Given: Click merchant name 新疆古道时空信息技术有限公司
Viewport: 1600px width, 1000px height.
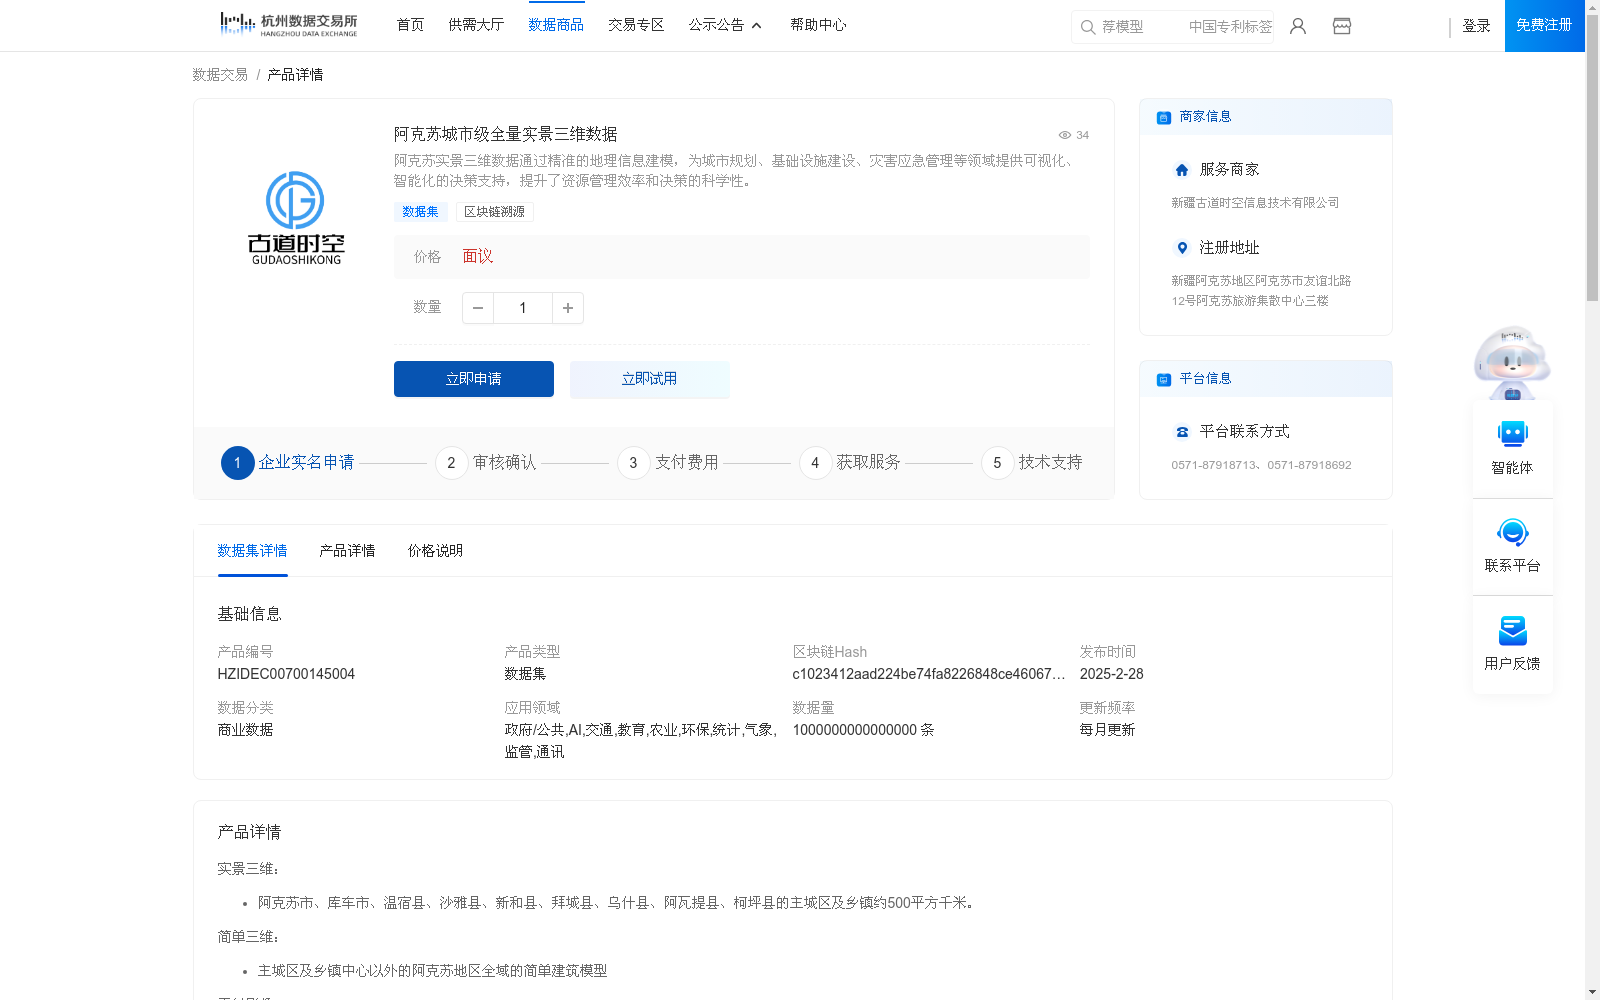Looking at the screenshot, I should pos(1255,203).
